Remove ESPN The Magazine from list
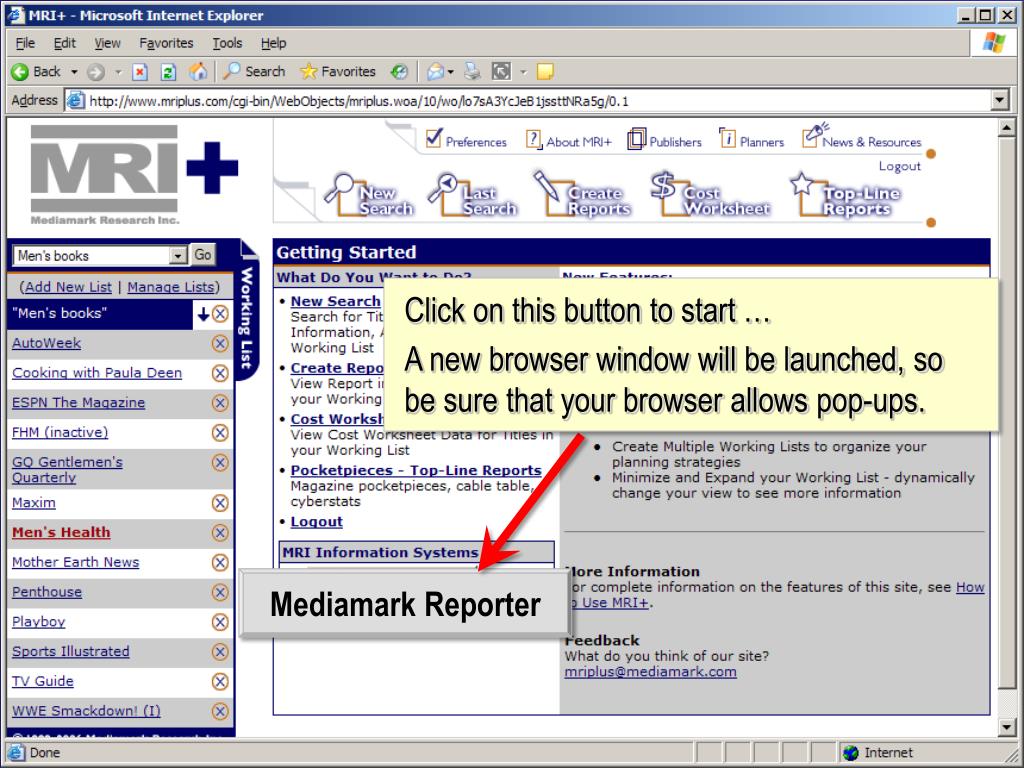1024x768 pixels. coord(220,403)
